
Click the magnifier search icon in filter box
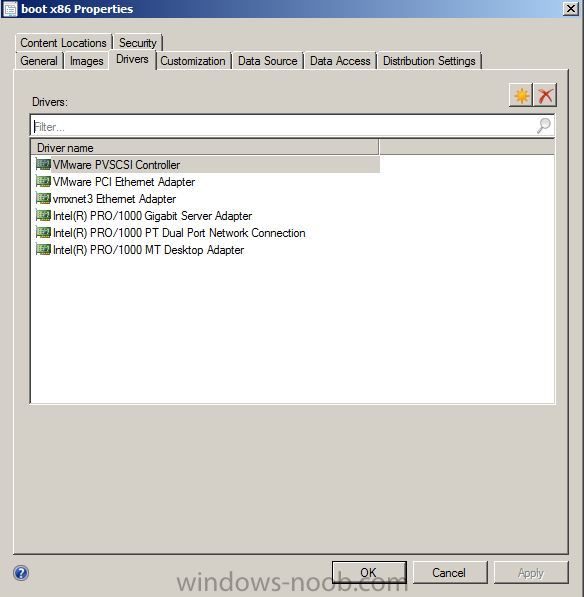(x=544, y=125)
